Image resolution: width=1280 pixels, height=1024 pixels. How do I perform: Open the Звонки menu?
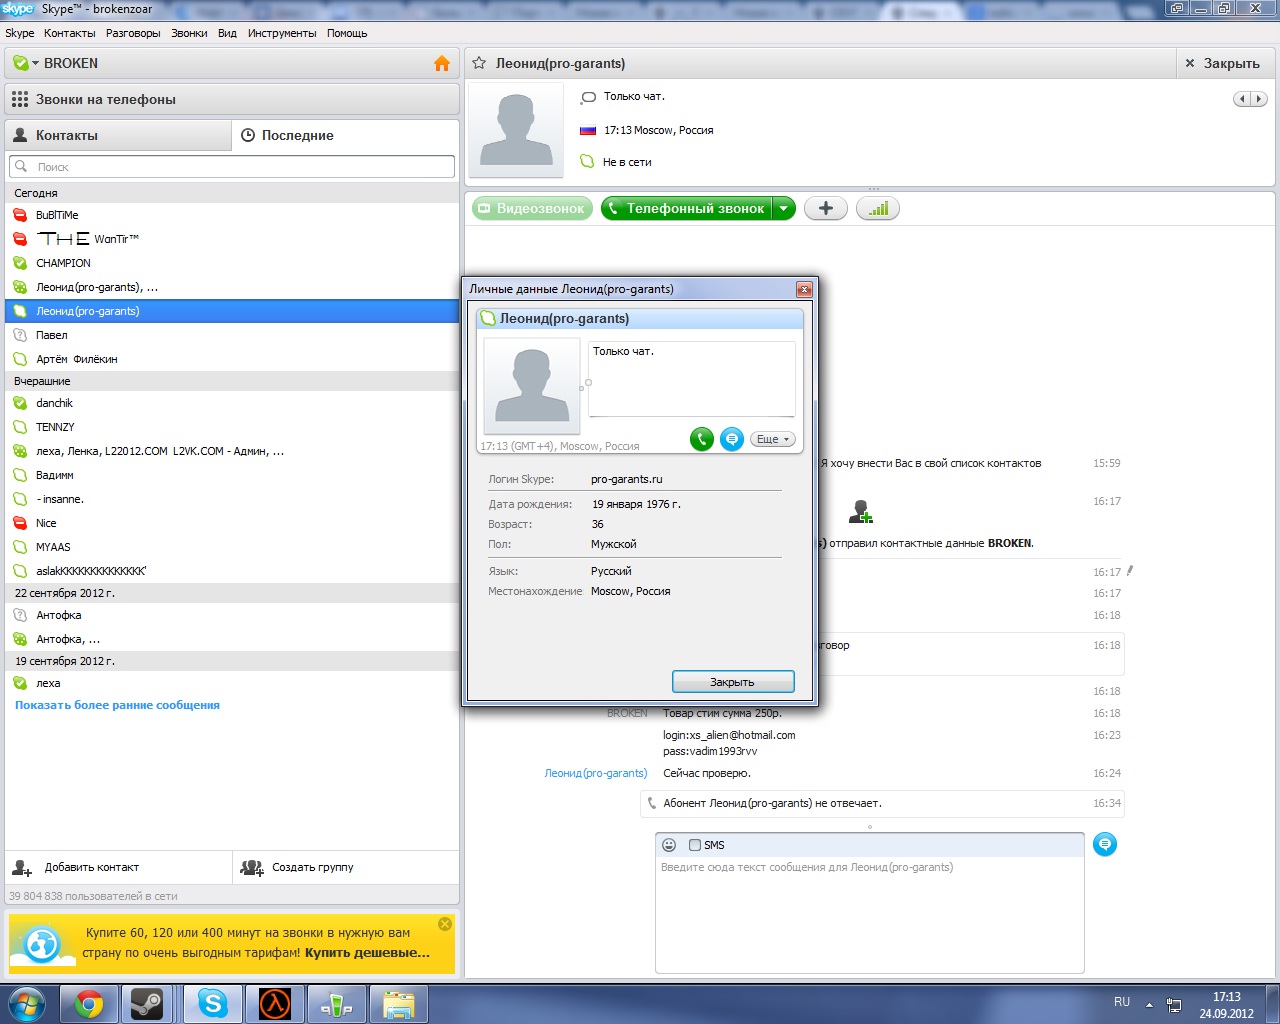click(x=189, y=33)
